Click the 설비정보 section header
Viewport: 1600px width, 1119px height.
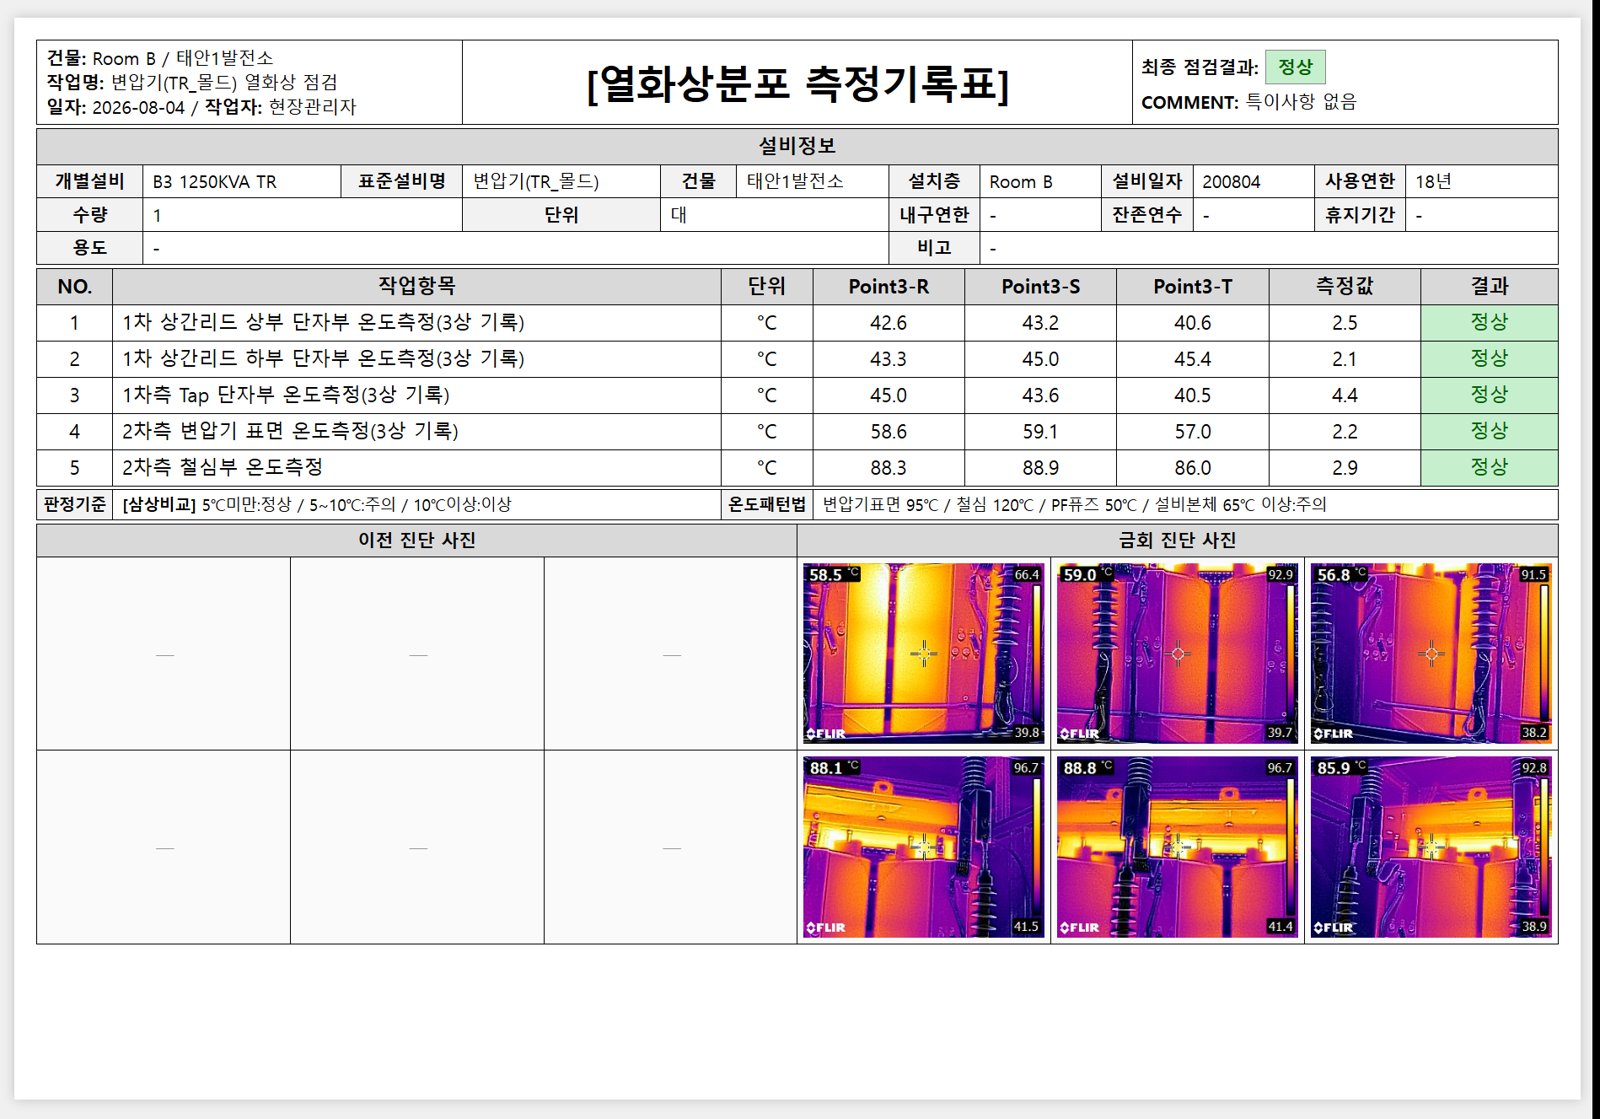point(797,146)
